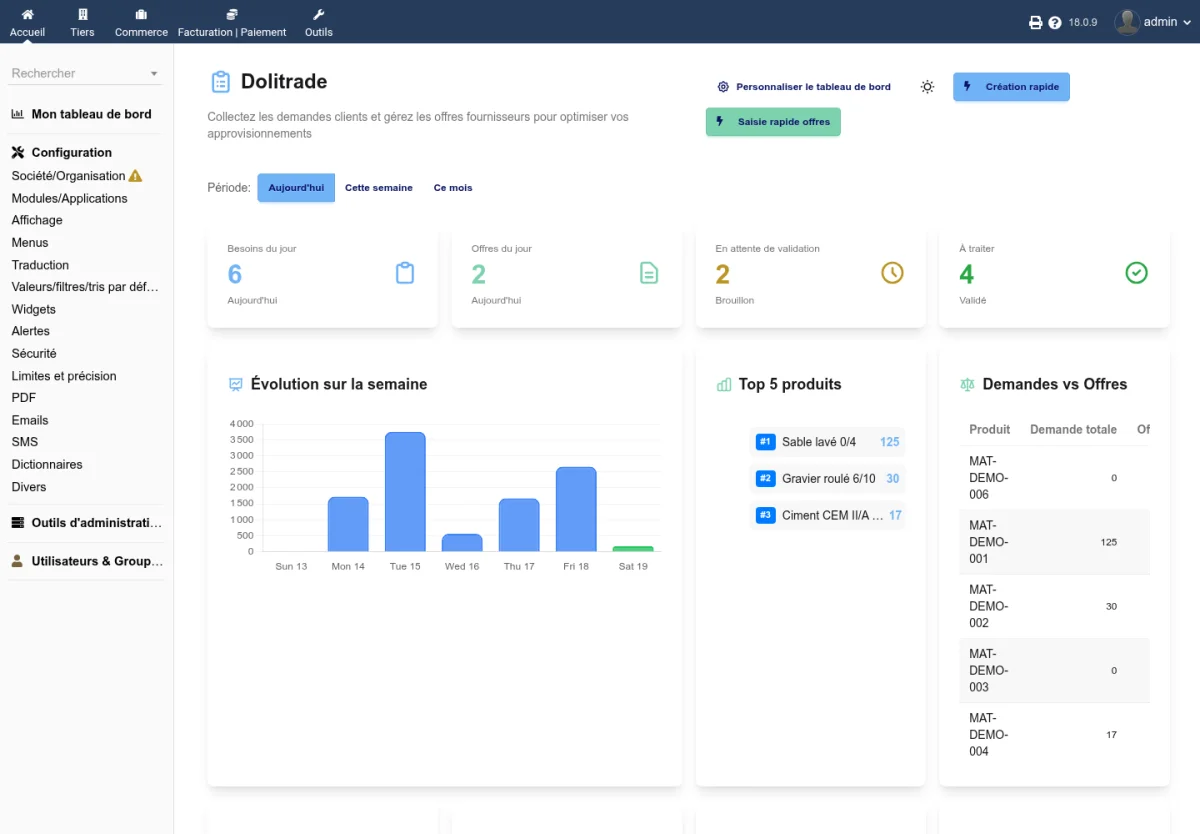Open Facturation | Paiement menu
This screenshot has height=834, width=1200.
pos(232,22)
